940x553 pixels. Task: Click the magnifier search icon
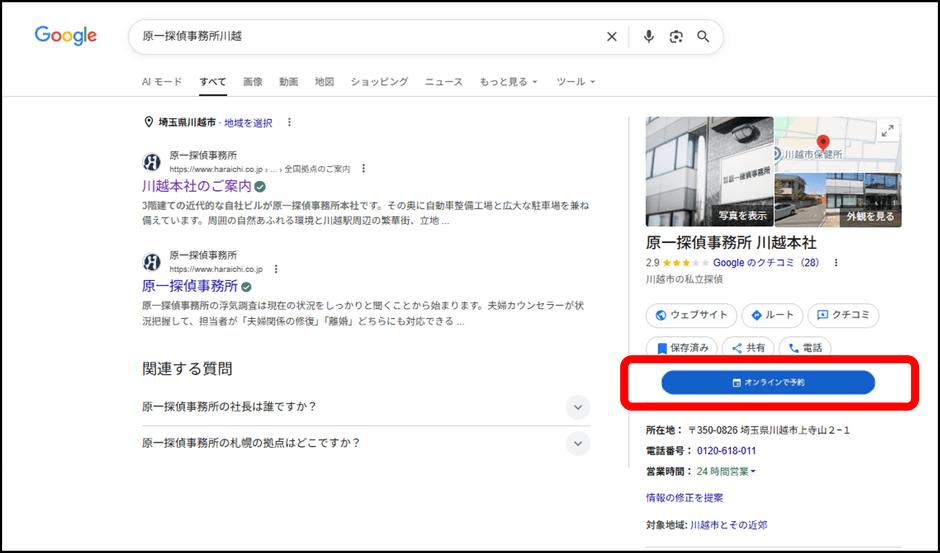[x=703, y=37]
